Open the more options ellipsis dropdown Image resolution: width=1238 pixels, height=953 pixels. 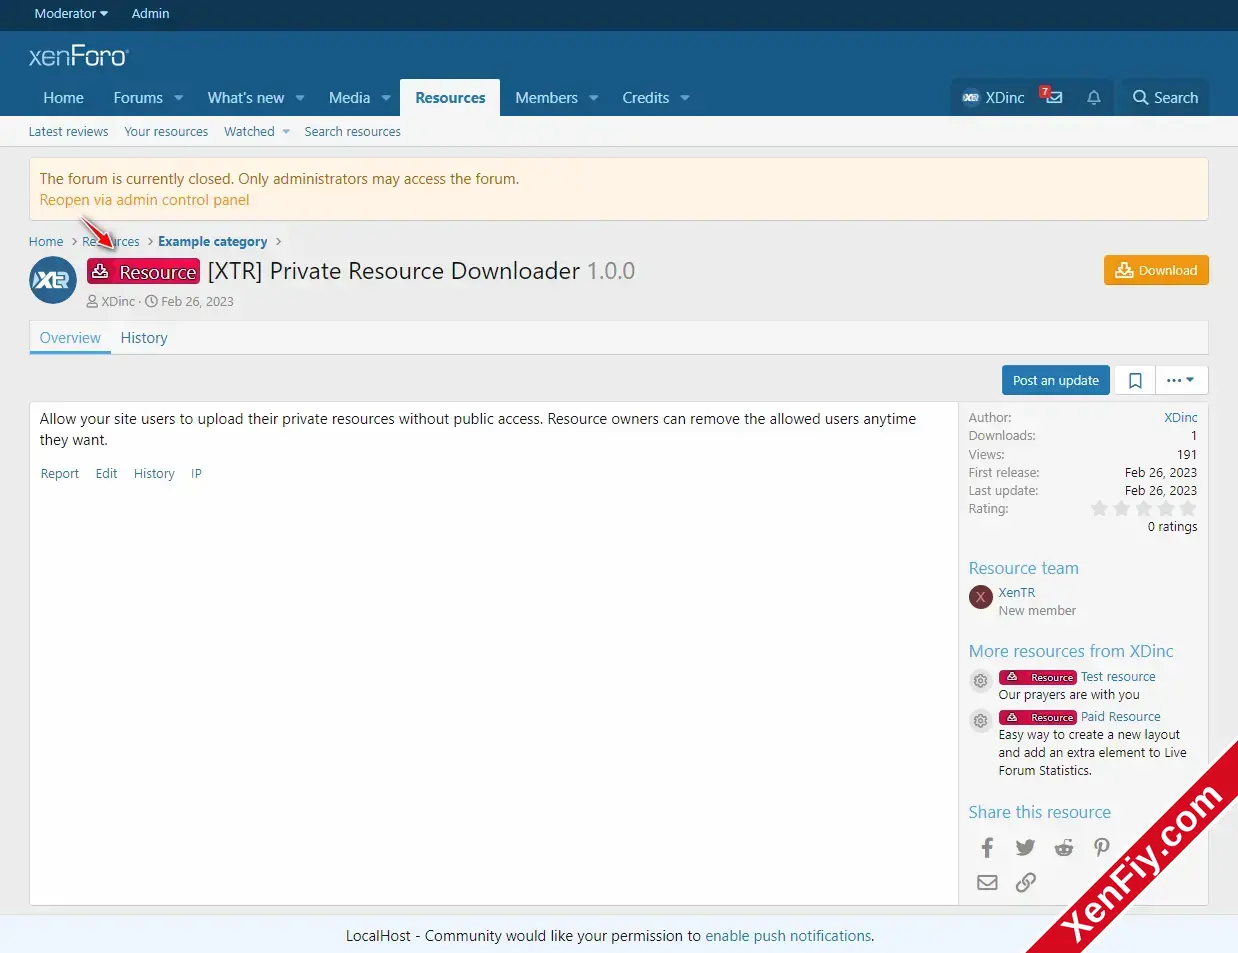point(1181,380)
